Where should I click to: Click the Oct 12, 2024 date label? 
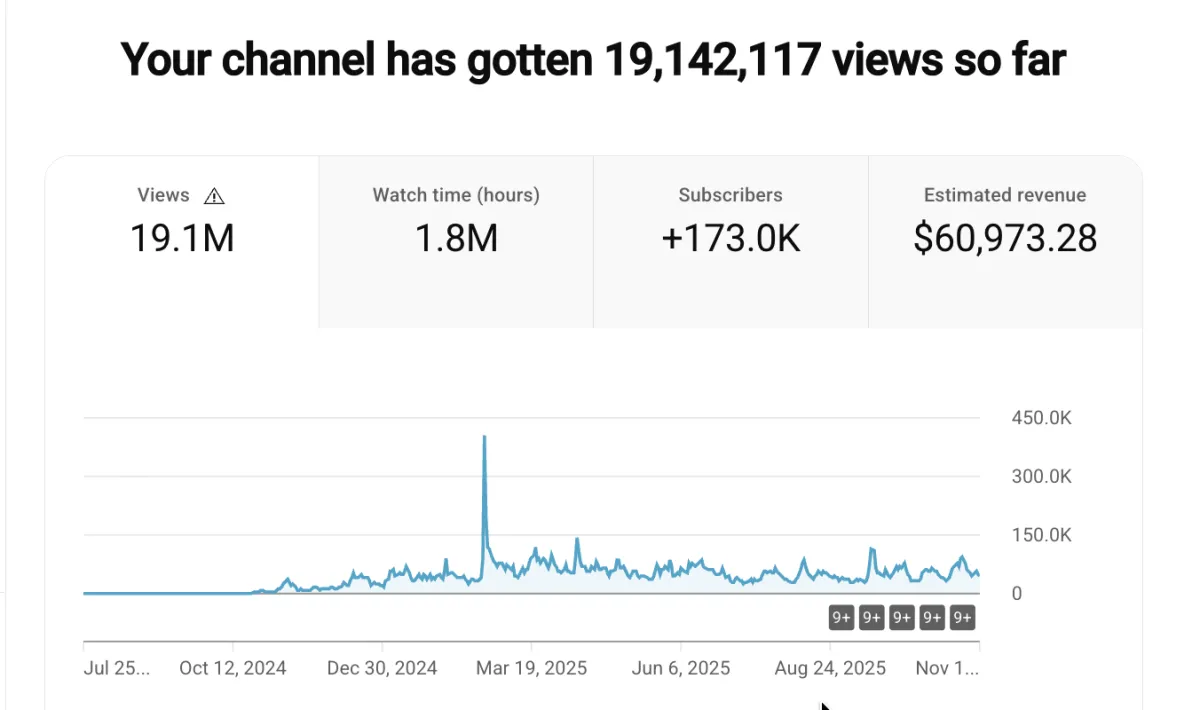(233, 668)
